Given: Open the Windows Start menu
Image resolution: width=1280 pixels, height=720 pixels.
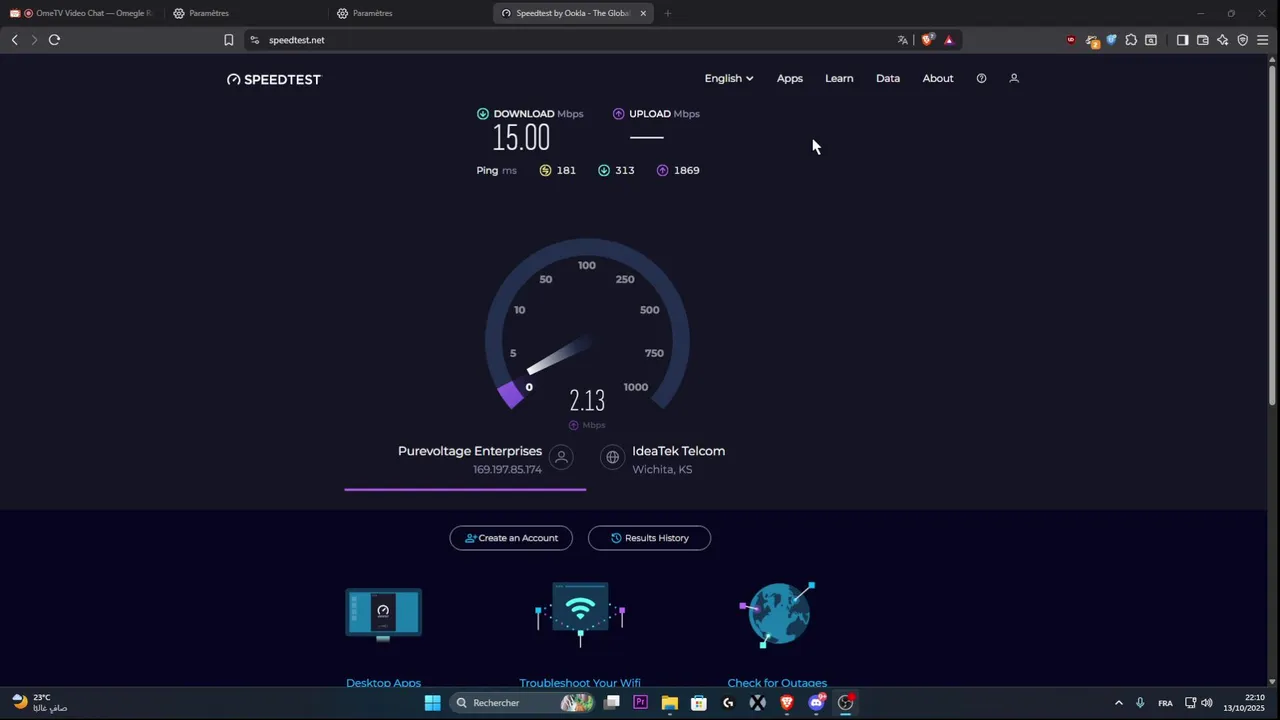Looking at the screenshot, I should point(432,703).
